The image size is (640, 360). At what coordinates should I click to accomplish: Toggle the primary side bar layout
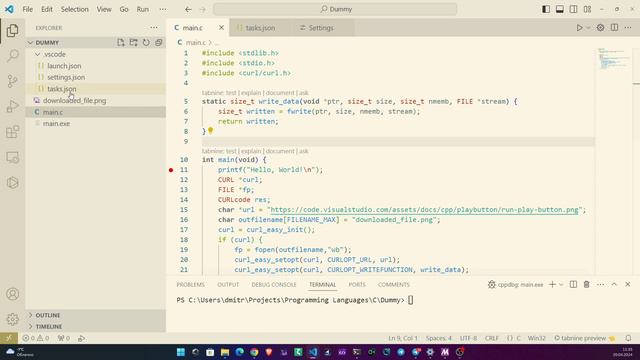[x=546, y=9]
